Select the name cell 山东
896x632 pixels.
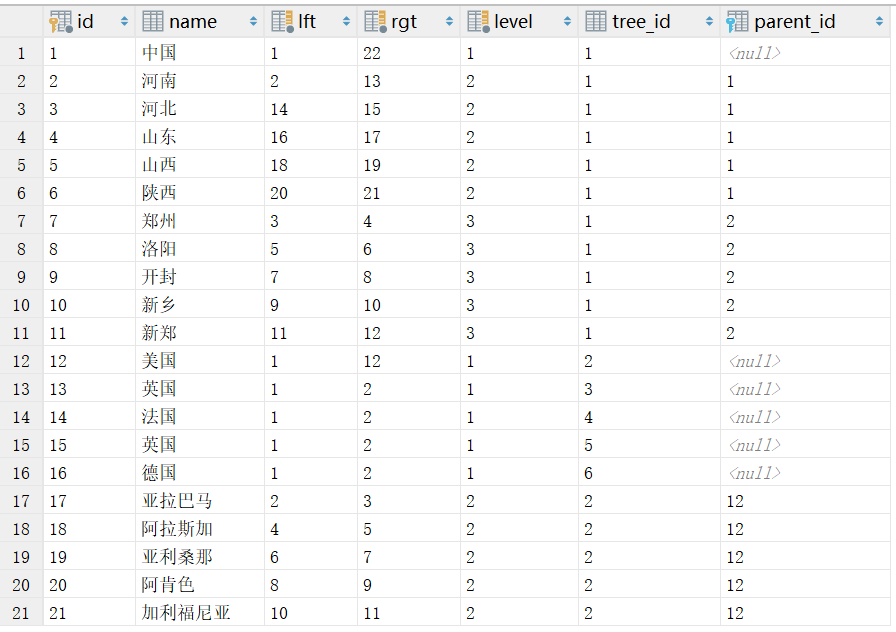point(199,137)
